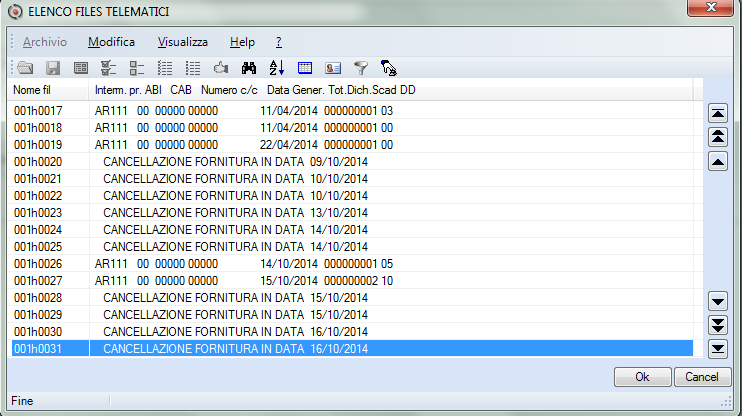The height and width of the screenshot is (416, 742).
Task: Select row 001h0021
Action: [352, 179]
